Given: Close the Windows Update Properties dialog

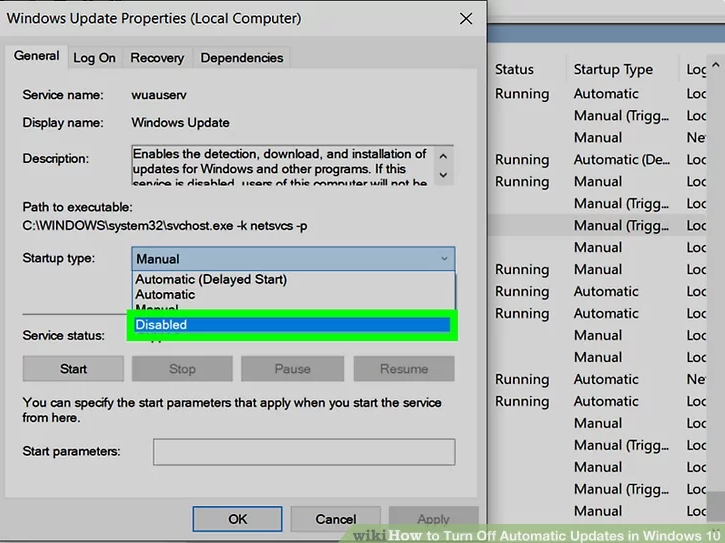Looking at the screenshot, I should pos(465,19).
